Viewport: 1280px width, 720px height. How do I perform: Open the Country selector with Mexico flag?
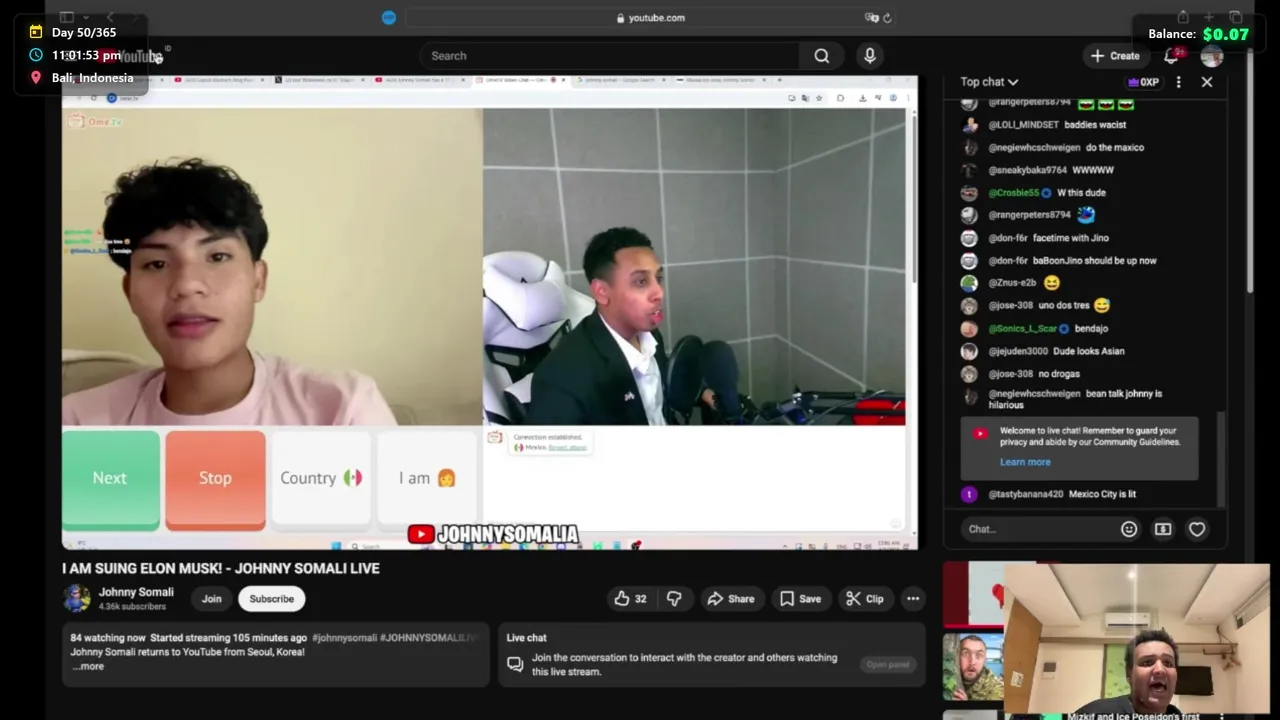[x=321, y=478]
